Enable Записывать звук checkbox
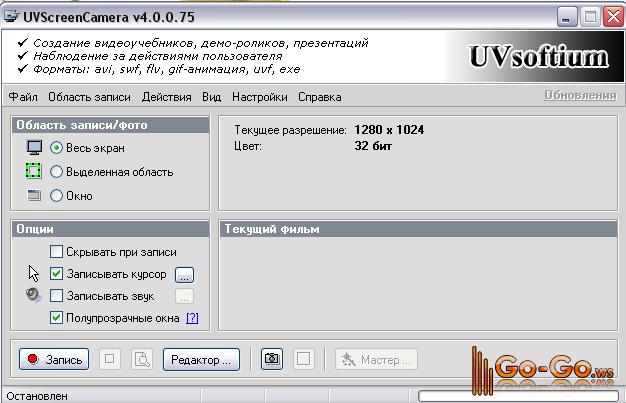 (x=56, y=296)
